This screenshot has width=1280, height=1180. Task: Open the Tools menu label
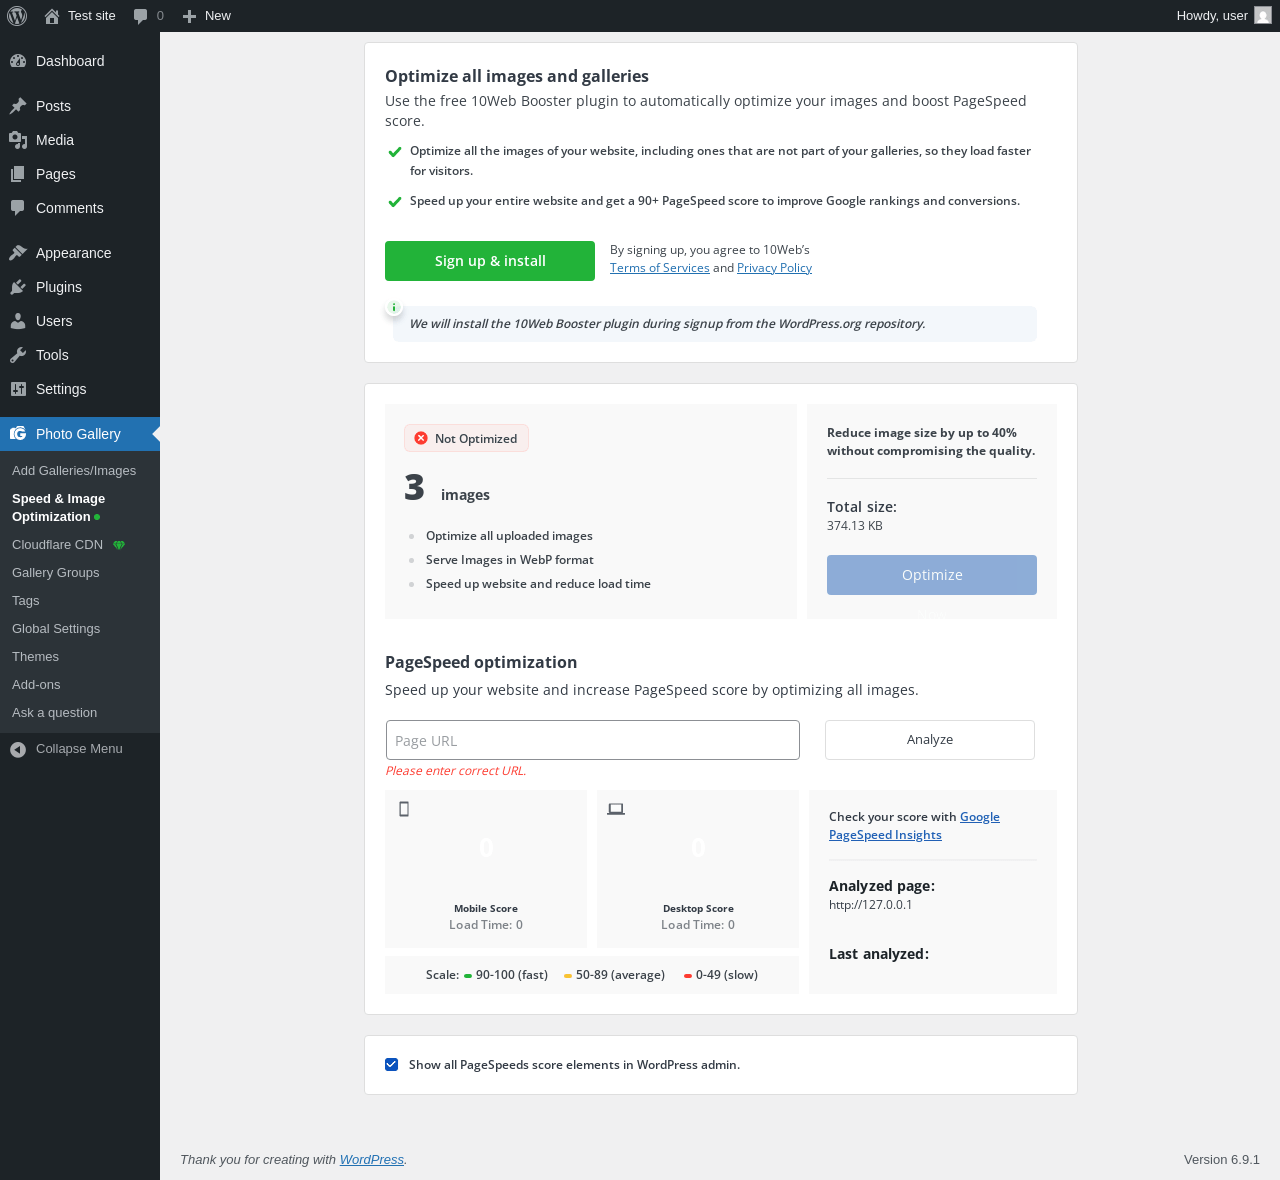tap(52, 355)
